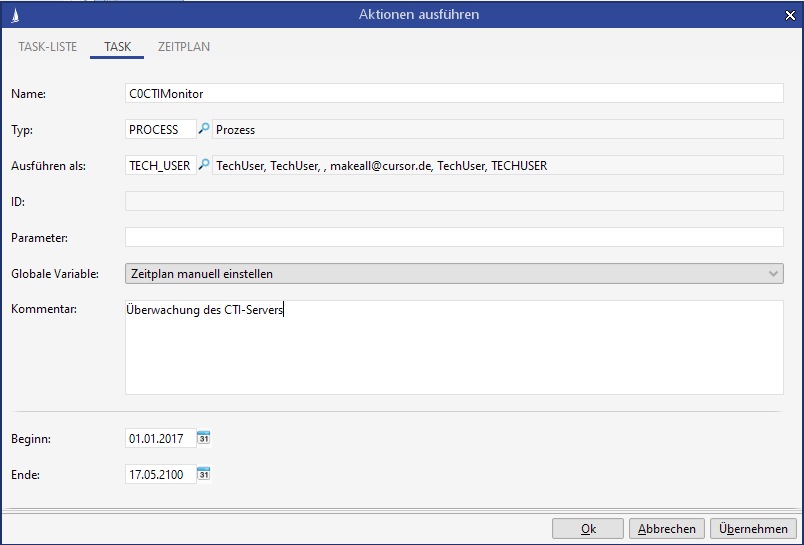804x545 pixels.
Task: Open the lookup search for Ausführen als
Action: tap(204, 165)
